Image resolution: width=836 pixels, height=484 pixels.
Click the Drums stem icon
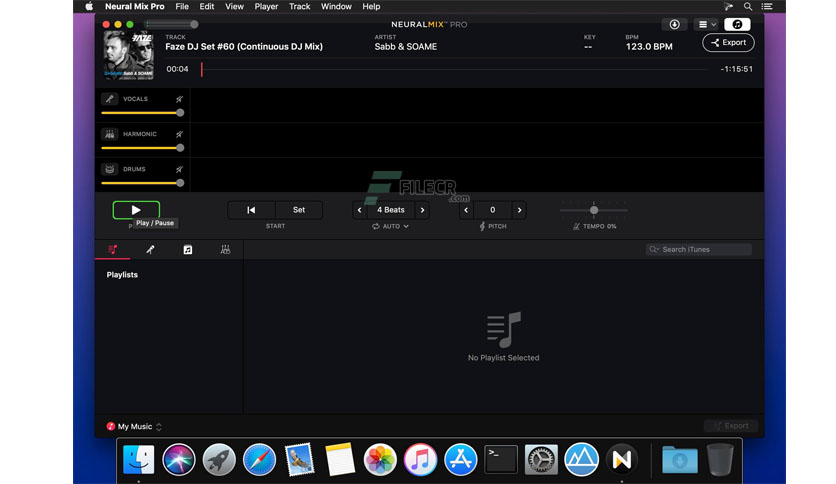coord(109,170)
